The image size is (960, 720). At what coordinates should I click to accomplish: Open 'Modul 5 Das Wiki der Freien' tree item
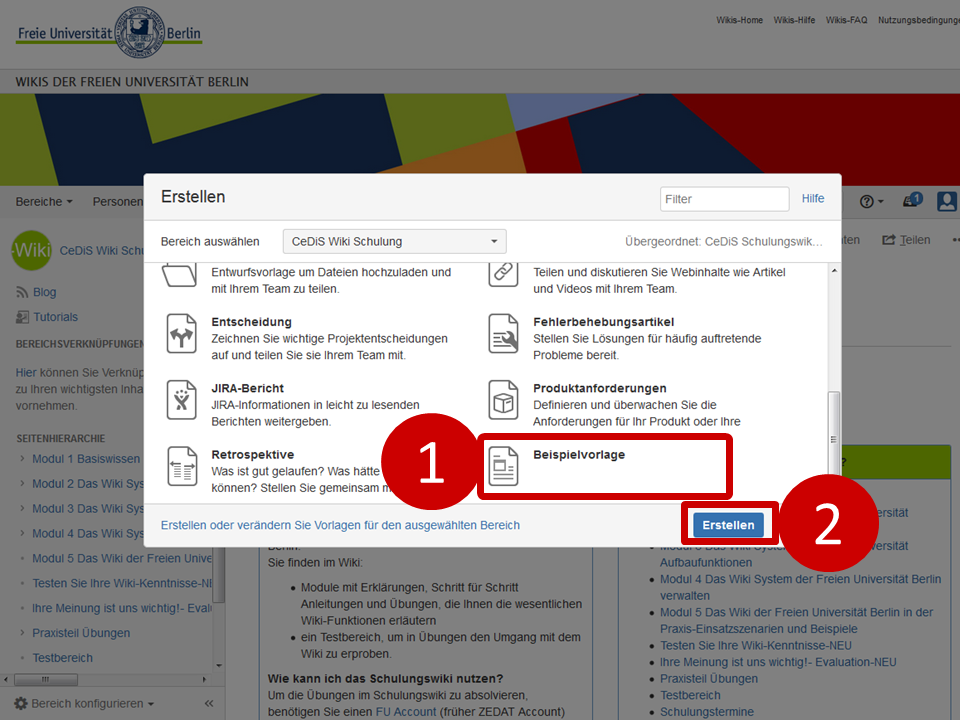point(122,558)
